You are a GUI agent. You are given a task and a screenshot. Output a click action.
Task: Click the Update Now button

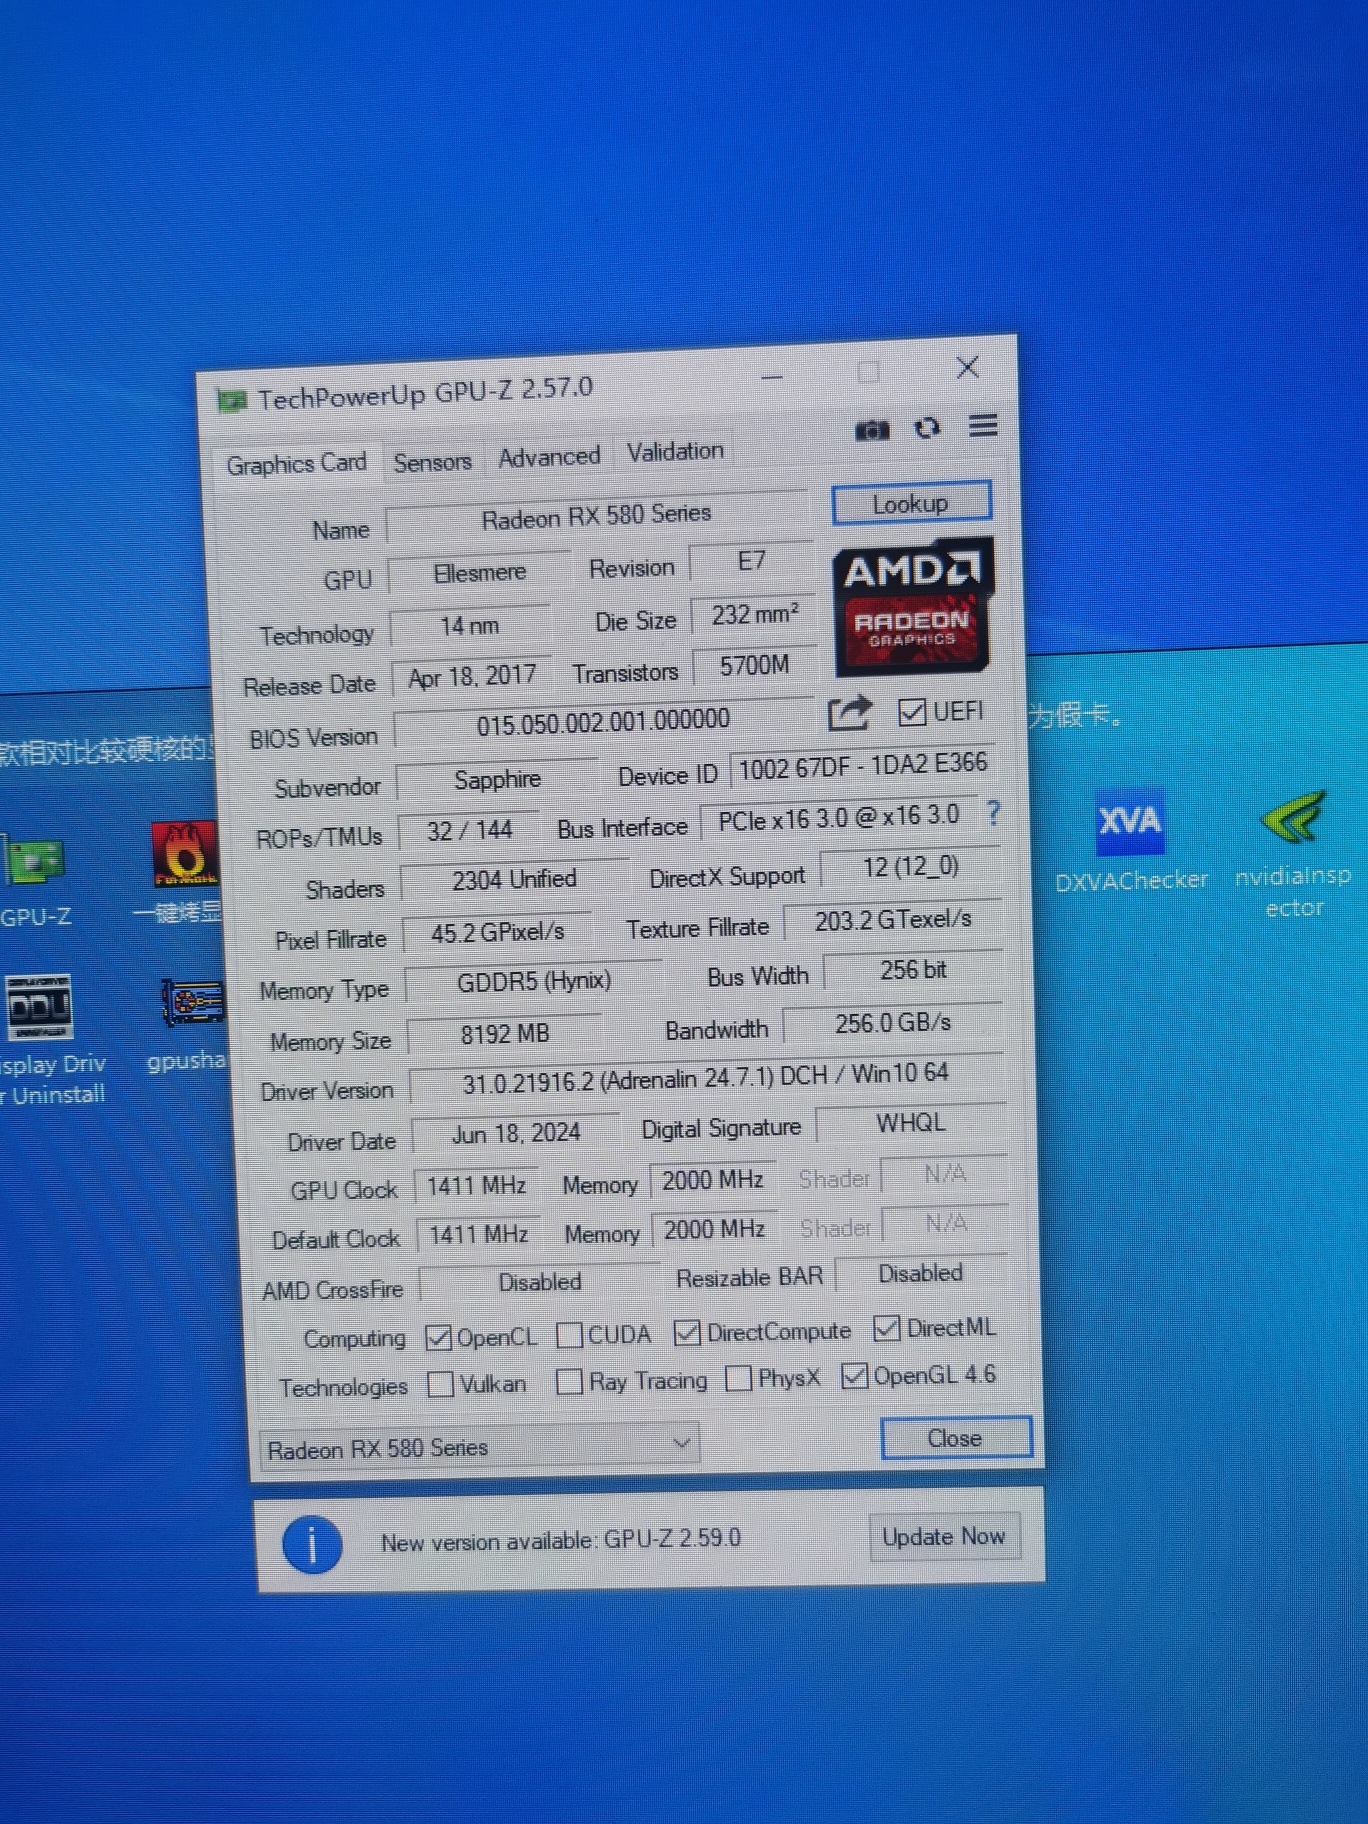[x=943, y=1537]
